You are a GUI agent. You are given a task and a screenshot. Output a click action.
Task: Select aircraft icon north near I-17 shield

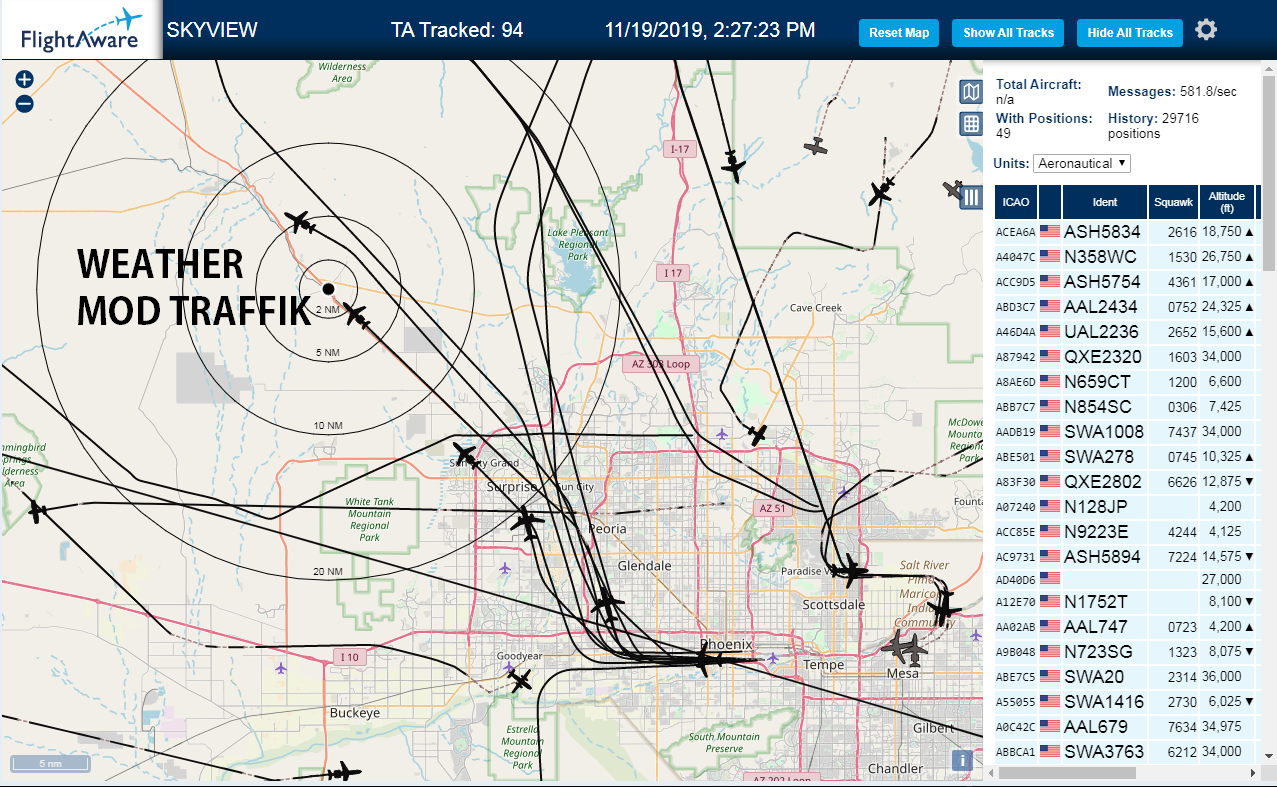point(734,166)
